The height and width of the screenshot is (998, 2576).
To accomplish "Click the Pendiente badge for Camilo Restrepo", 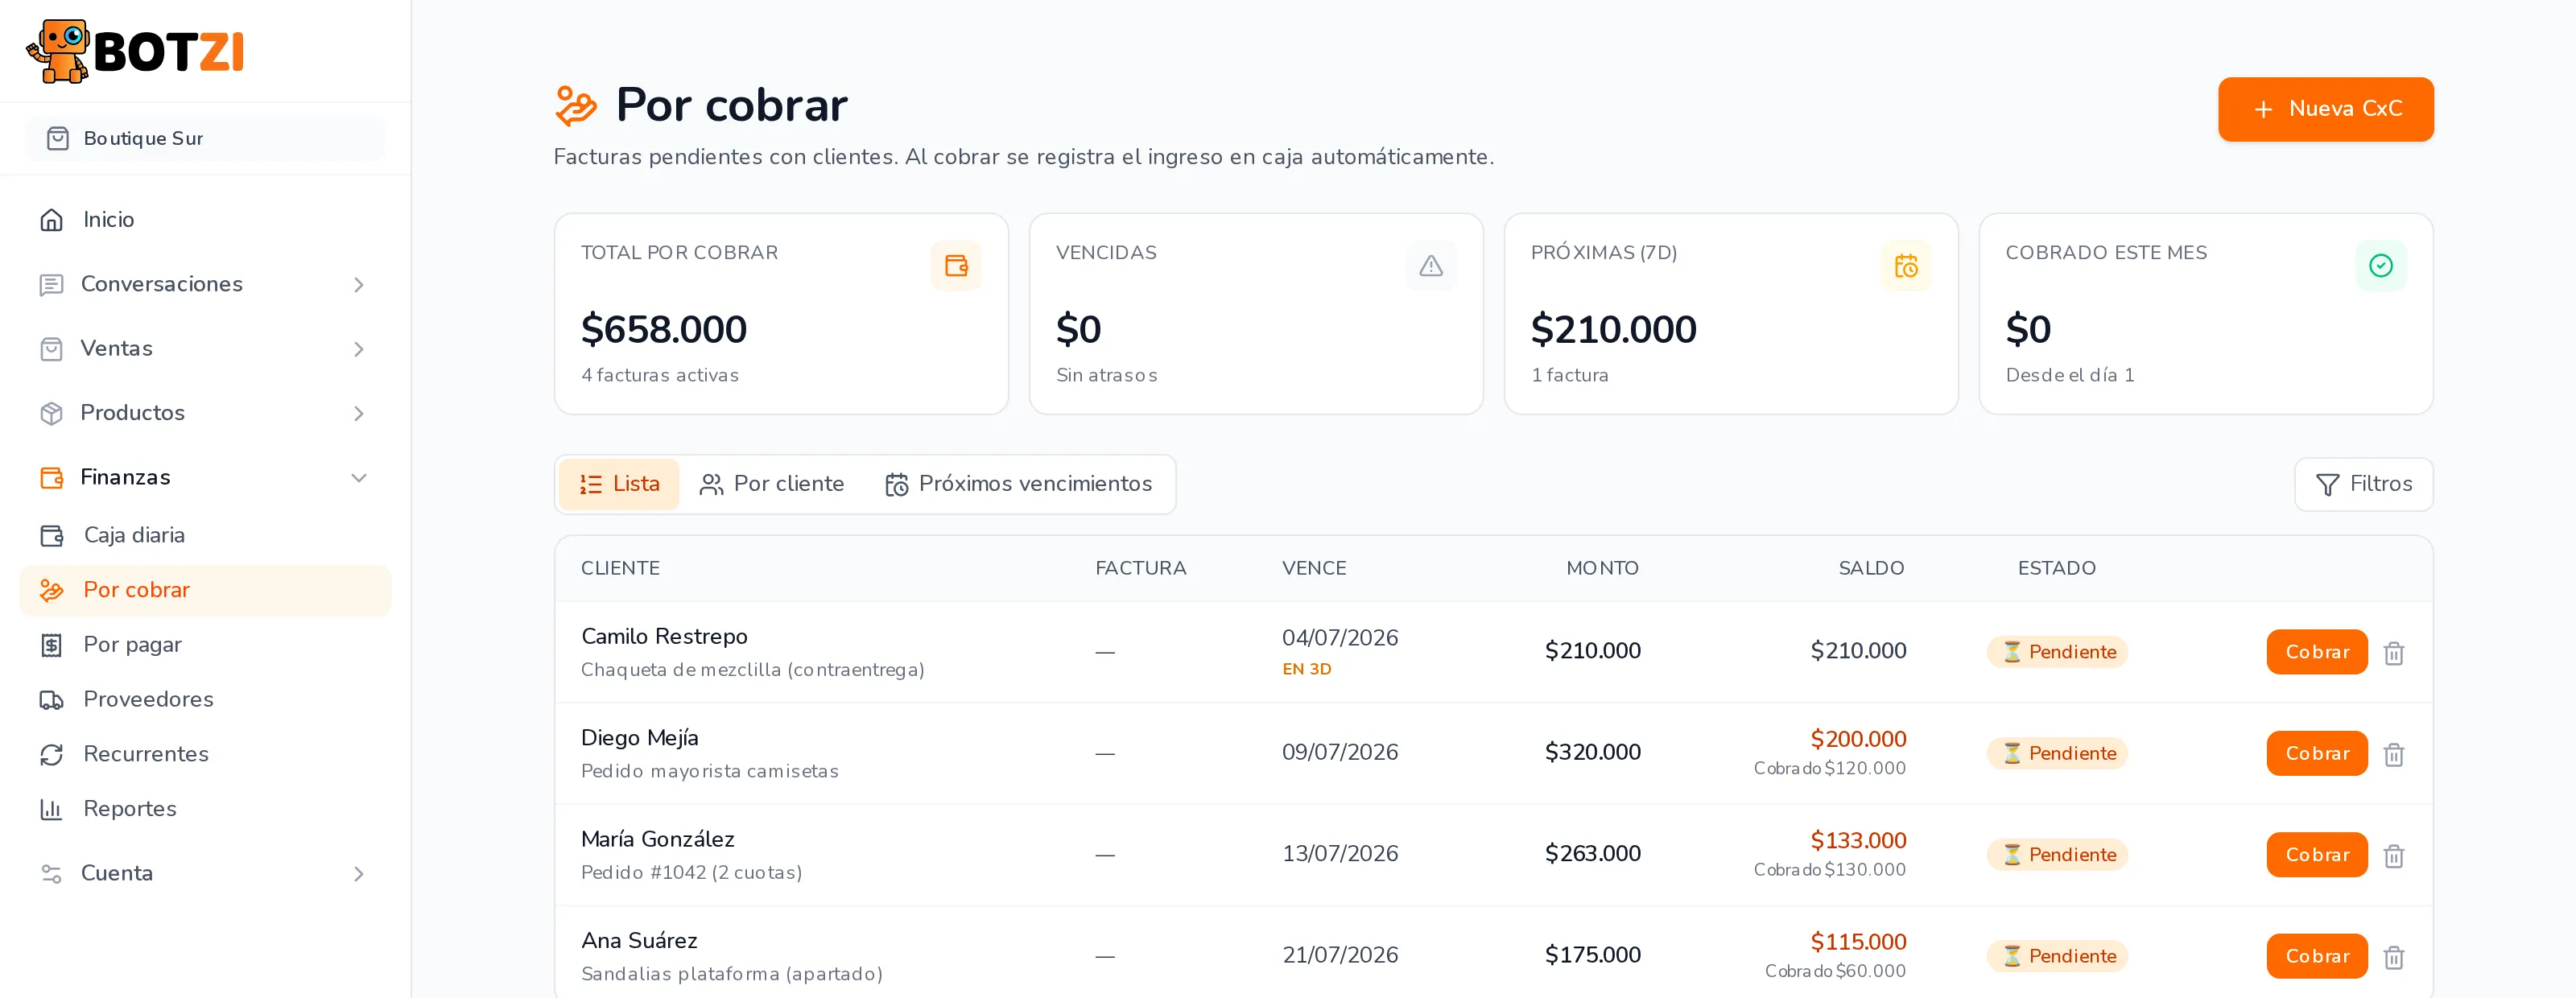I will point(2056,652).
